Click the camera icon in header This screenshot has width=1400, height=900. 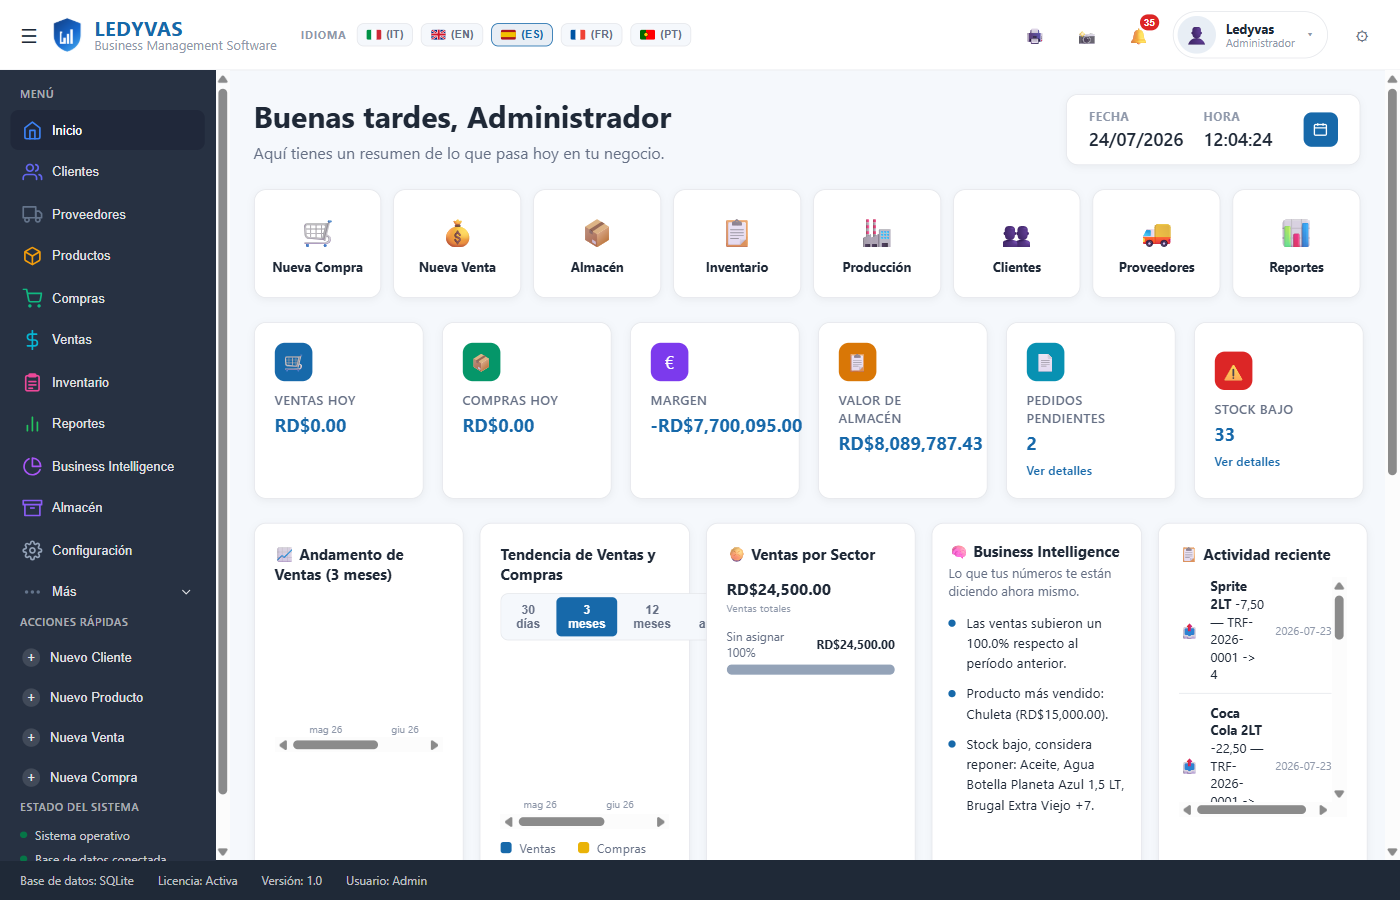pyautogui.click(x=1087, y=37)
